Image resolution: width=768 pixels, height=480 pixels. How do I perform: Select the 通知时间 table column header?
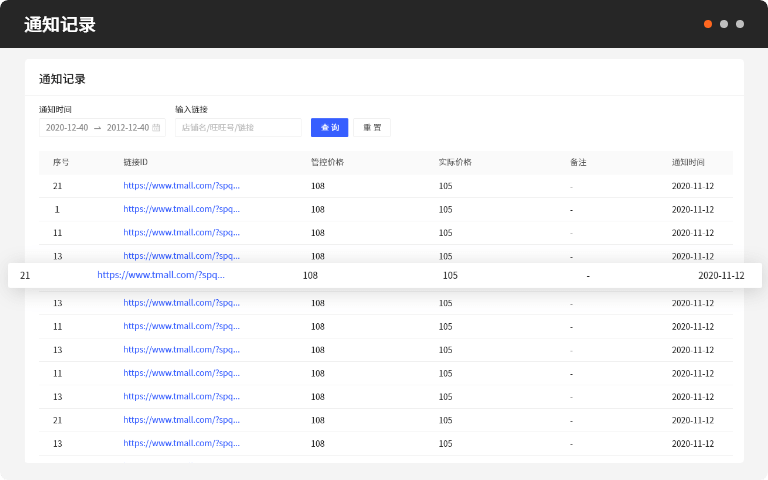pos(688,162)
